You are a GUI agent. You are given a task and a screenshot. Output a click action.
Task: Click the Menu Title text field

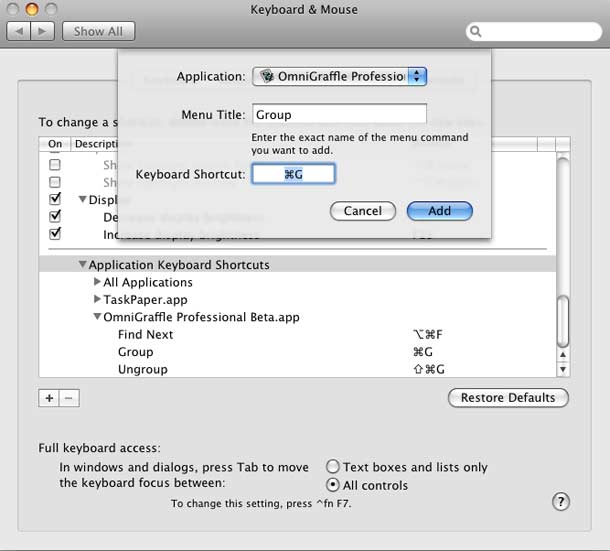point(339,114)
